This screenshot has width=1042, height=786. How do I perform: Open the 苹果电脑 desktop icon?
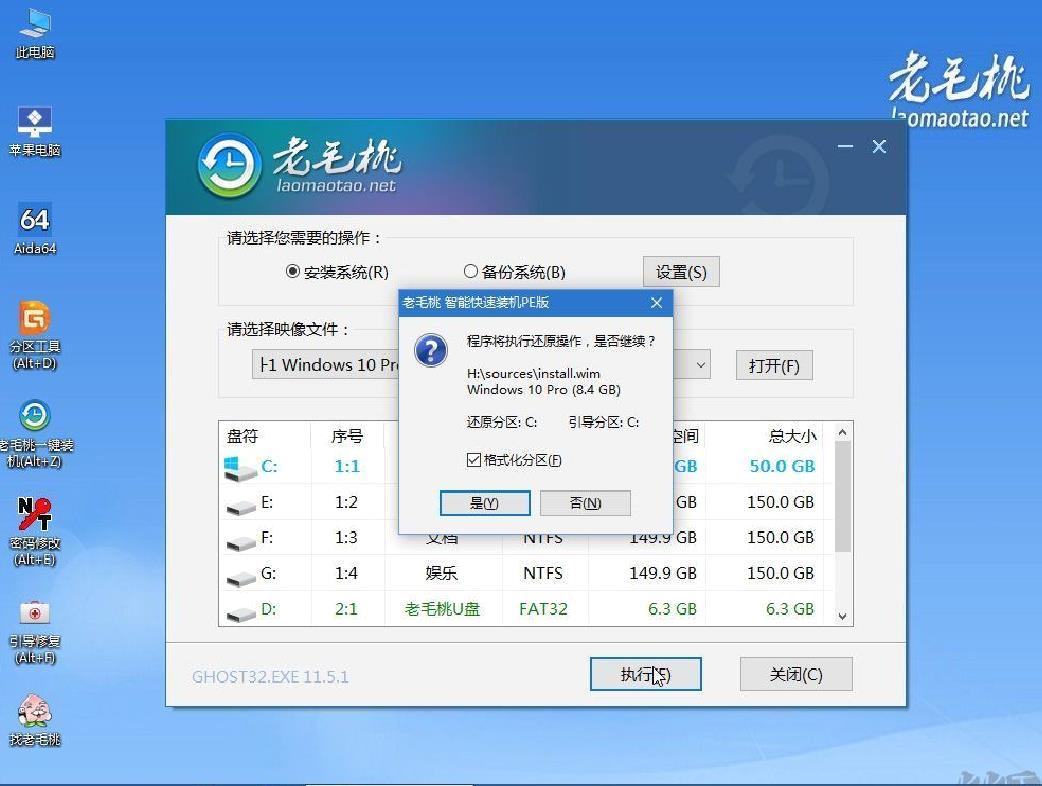point(35,132)
